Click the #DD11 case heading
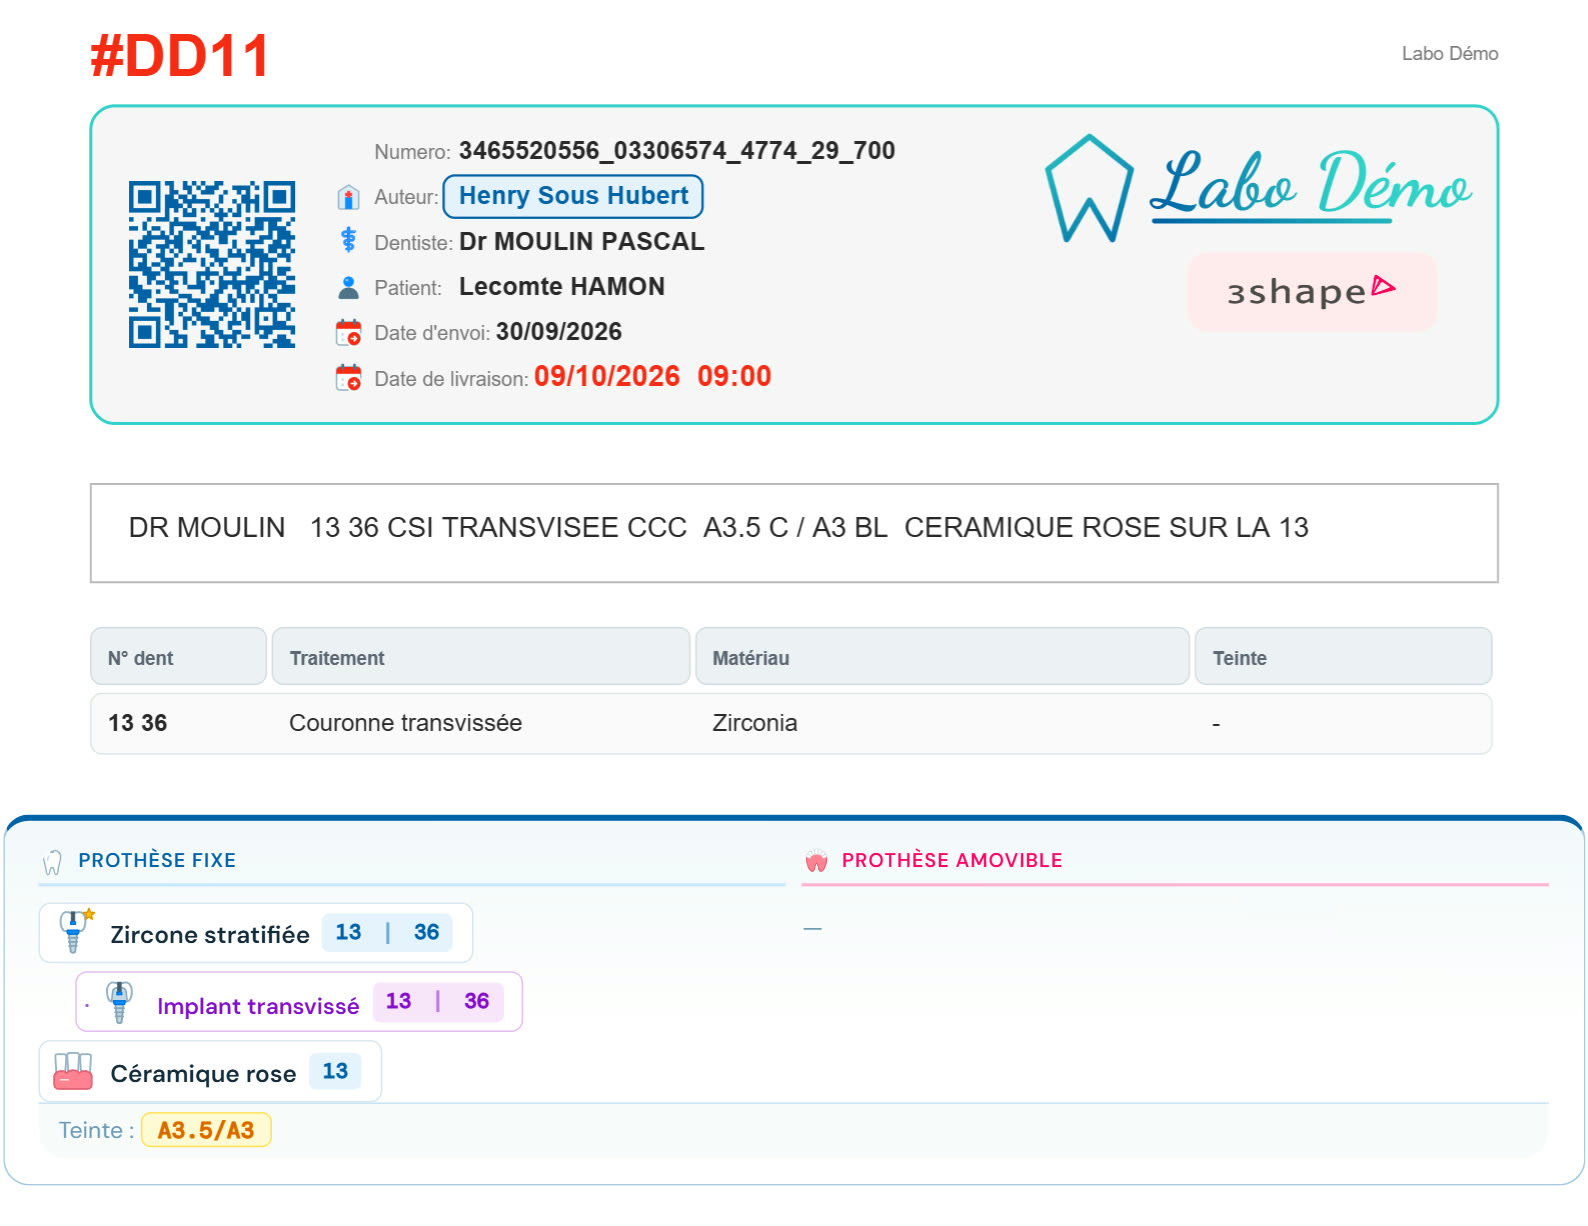This screenshot has width=1588, height=1226. pyautogui.click(x=180, y=55)
